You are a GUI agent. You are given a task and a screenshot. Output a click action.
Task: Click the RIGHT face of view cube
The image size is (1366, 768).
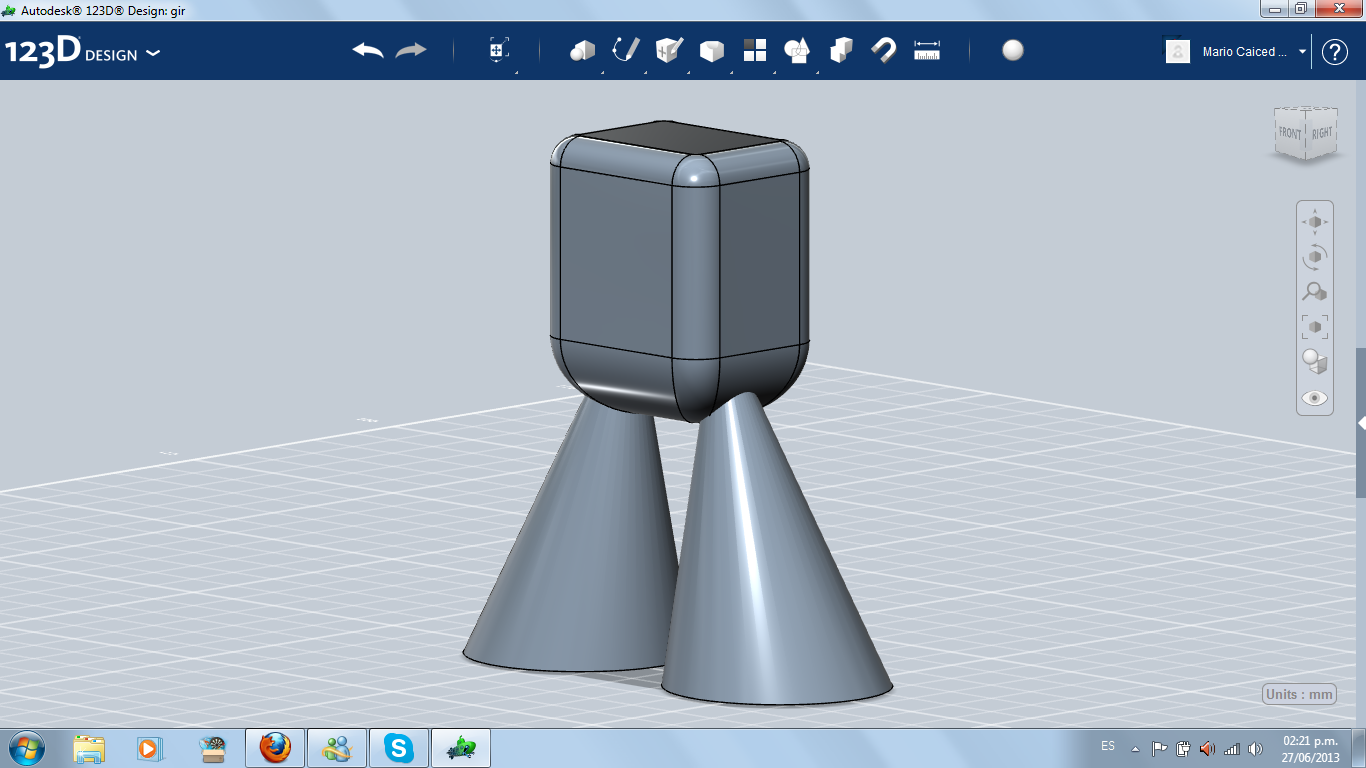1322,134
